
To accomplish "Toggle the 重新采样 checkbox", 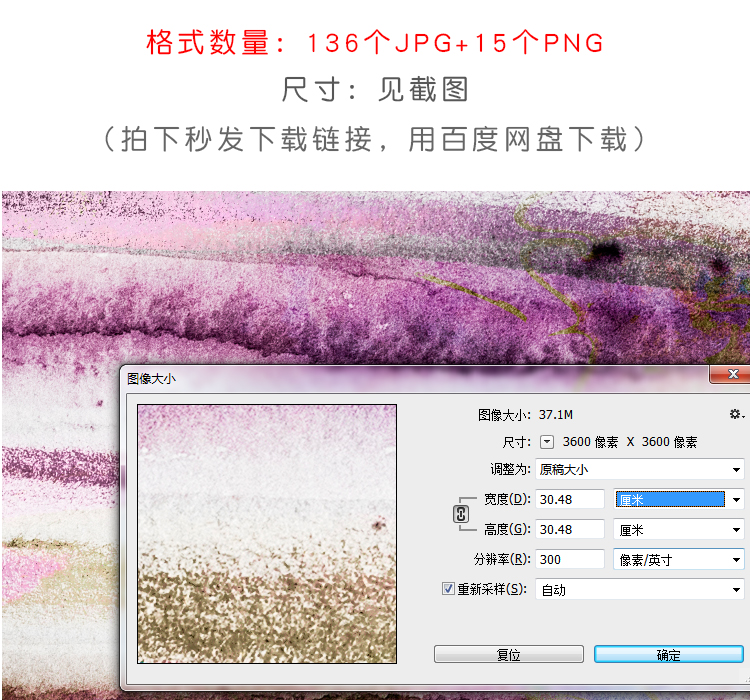I will (x=448, y=589).
